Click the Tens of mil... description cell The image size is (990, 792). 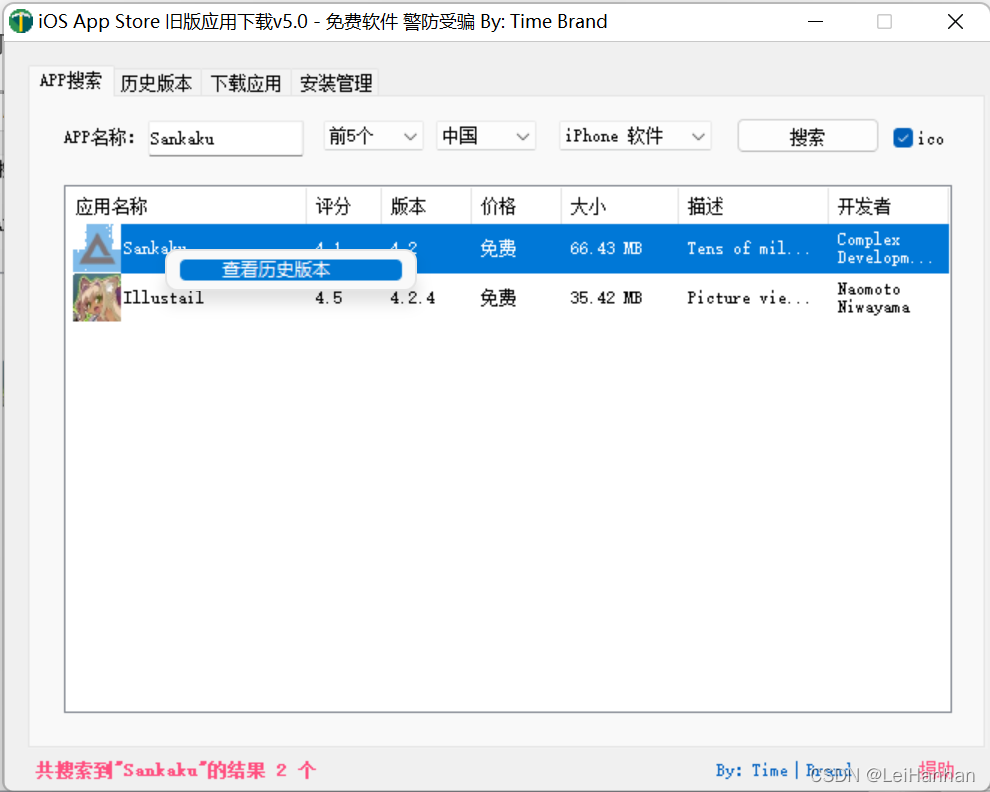click(748, 248)
